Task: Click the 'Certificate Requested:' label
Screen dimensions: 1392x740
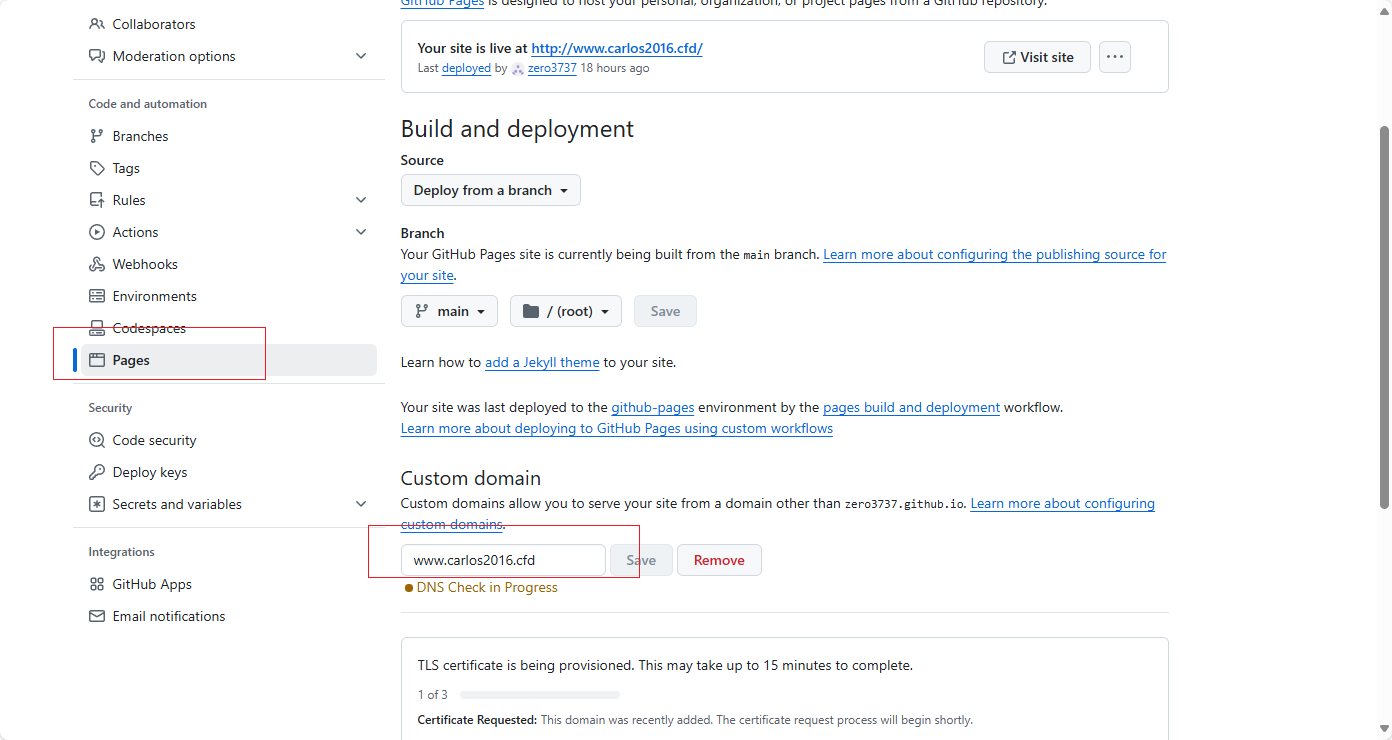Action: point(477,720)
